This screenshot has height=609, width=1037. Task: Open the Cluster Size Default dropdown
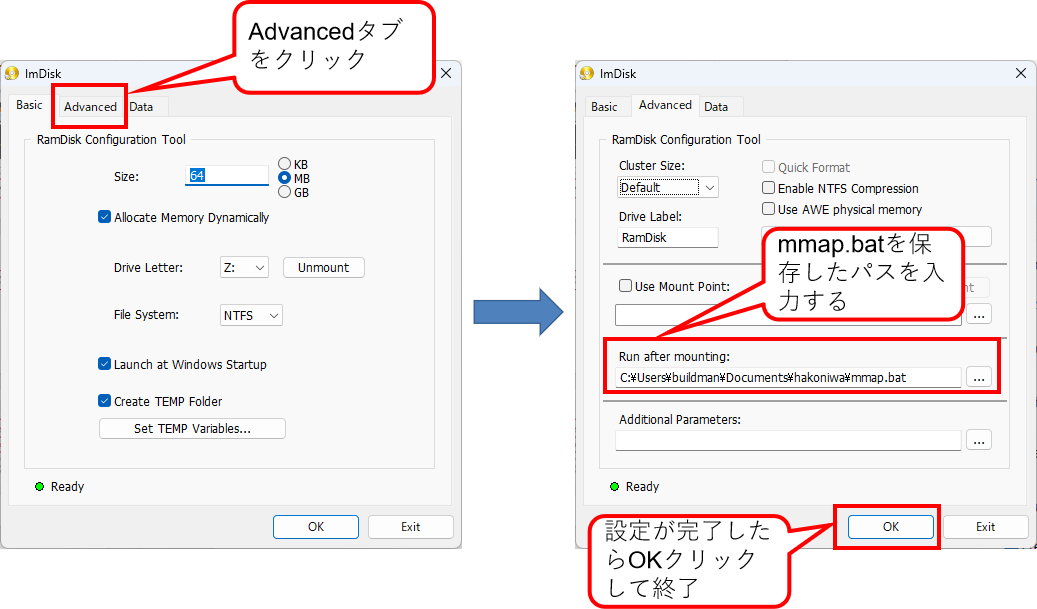(668, 188)
